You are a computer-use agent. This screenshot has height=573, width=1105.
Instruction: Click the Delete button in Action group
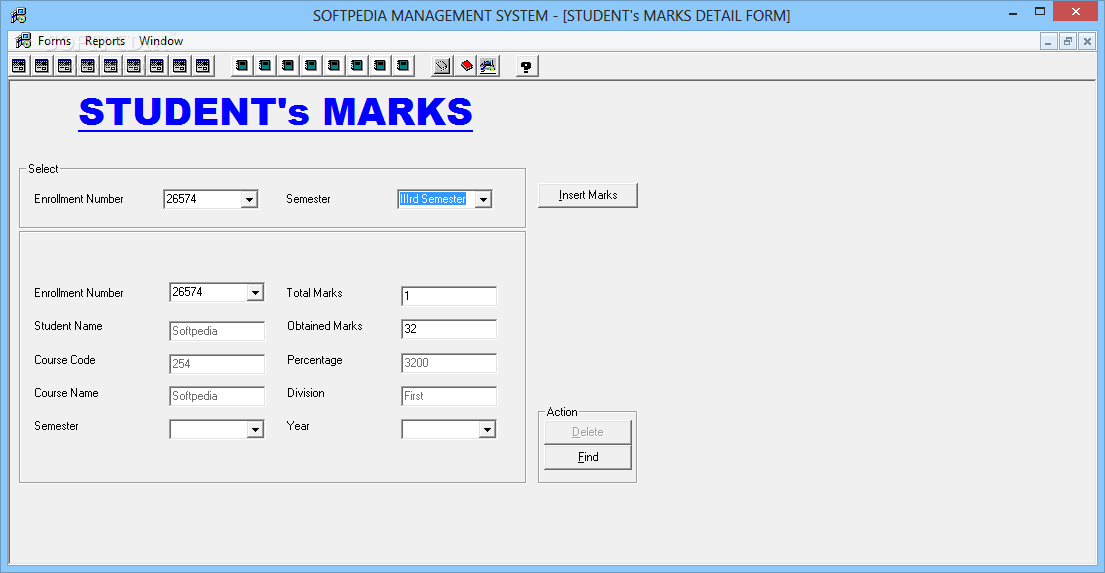tap(588, 432)
